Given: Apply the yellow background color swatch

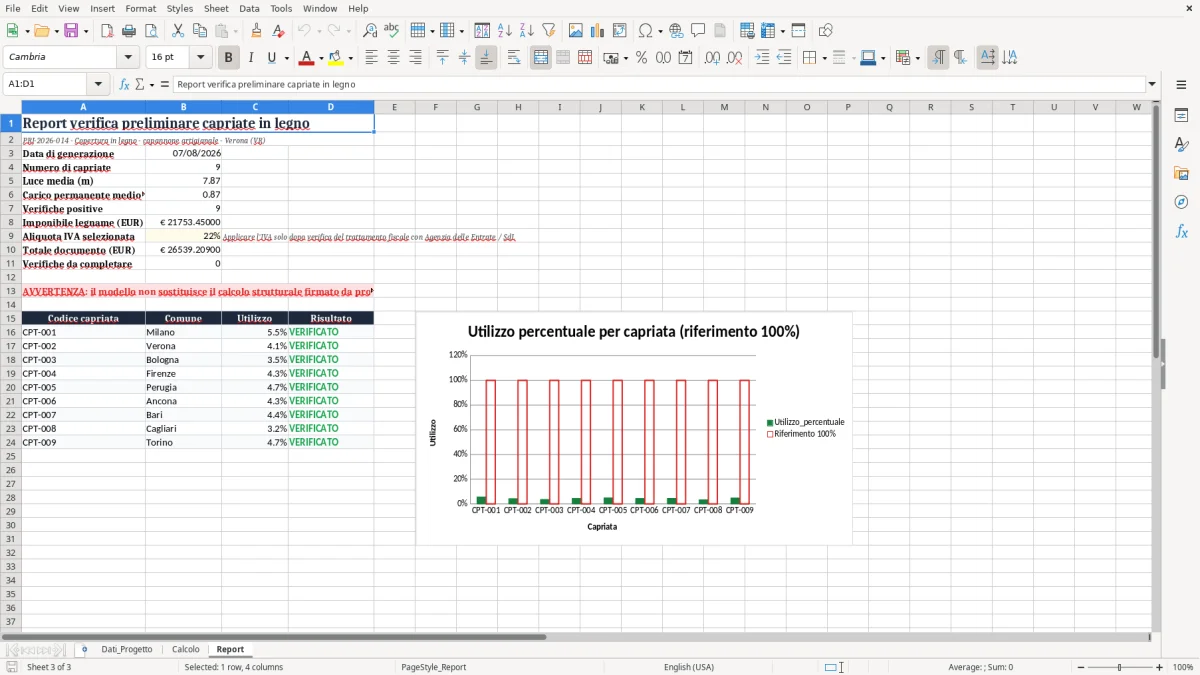Looking at the screenshot, I should (336, 58).
